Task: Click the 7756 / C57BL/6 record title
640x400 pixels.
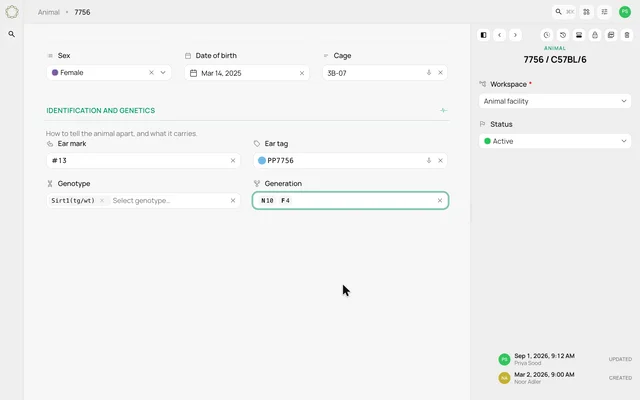Action: (x=555, y=60)
